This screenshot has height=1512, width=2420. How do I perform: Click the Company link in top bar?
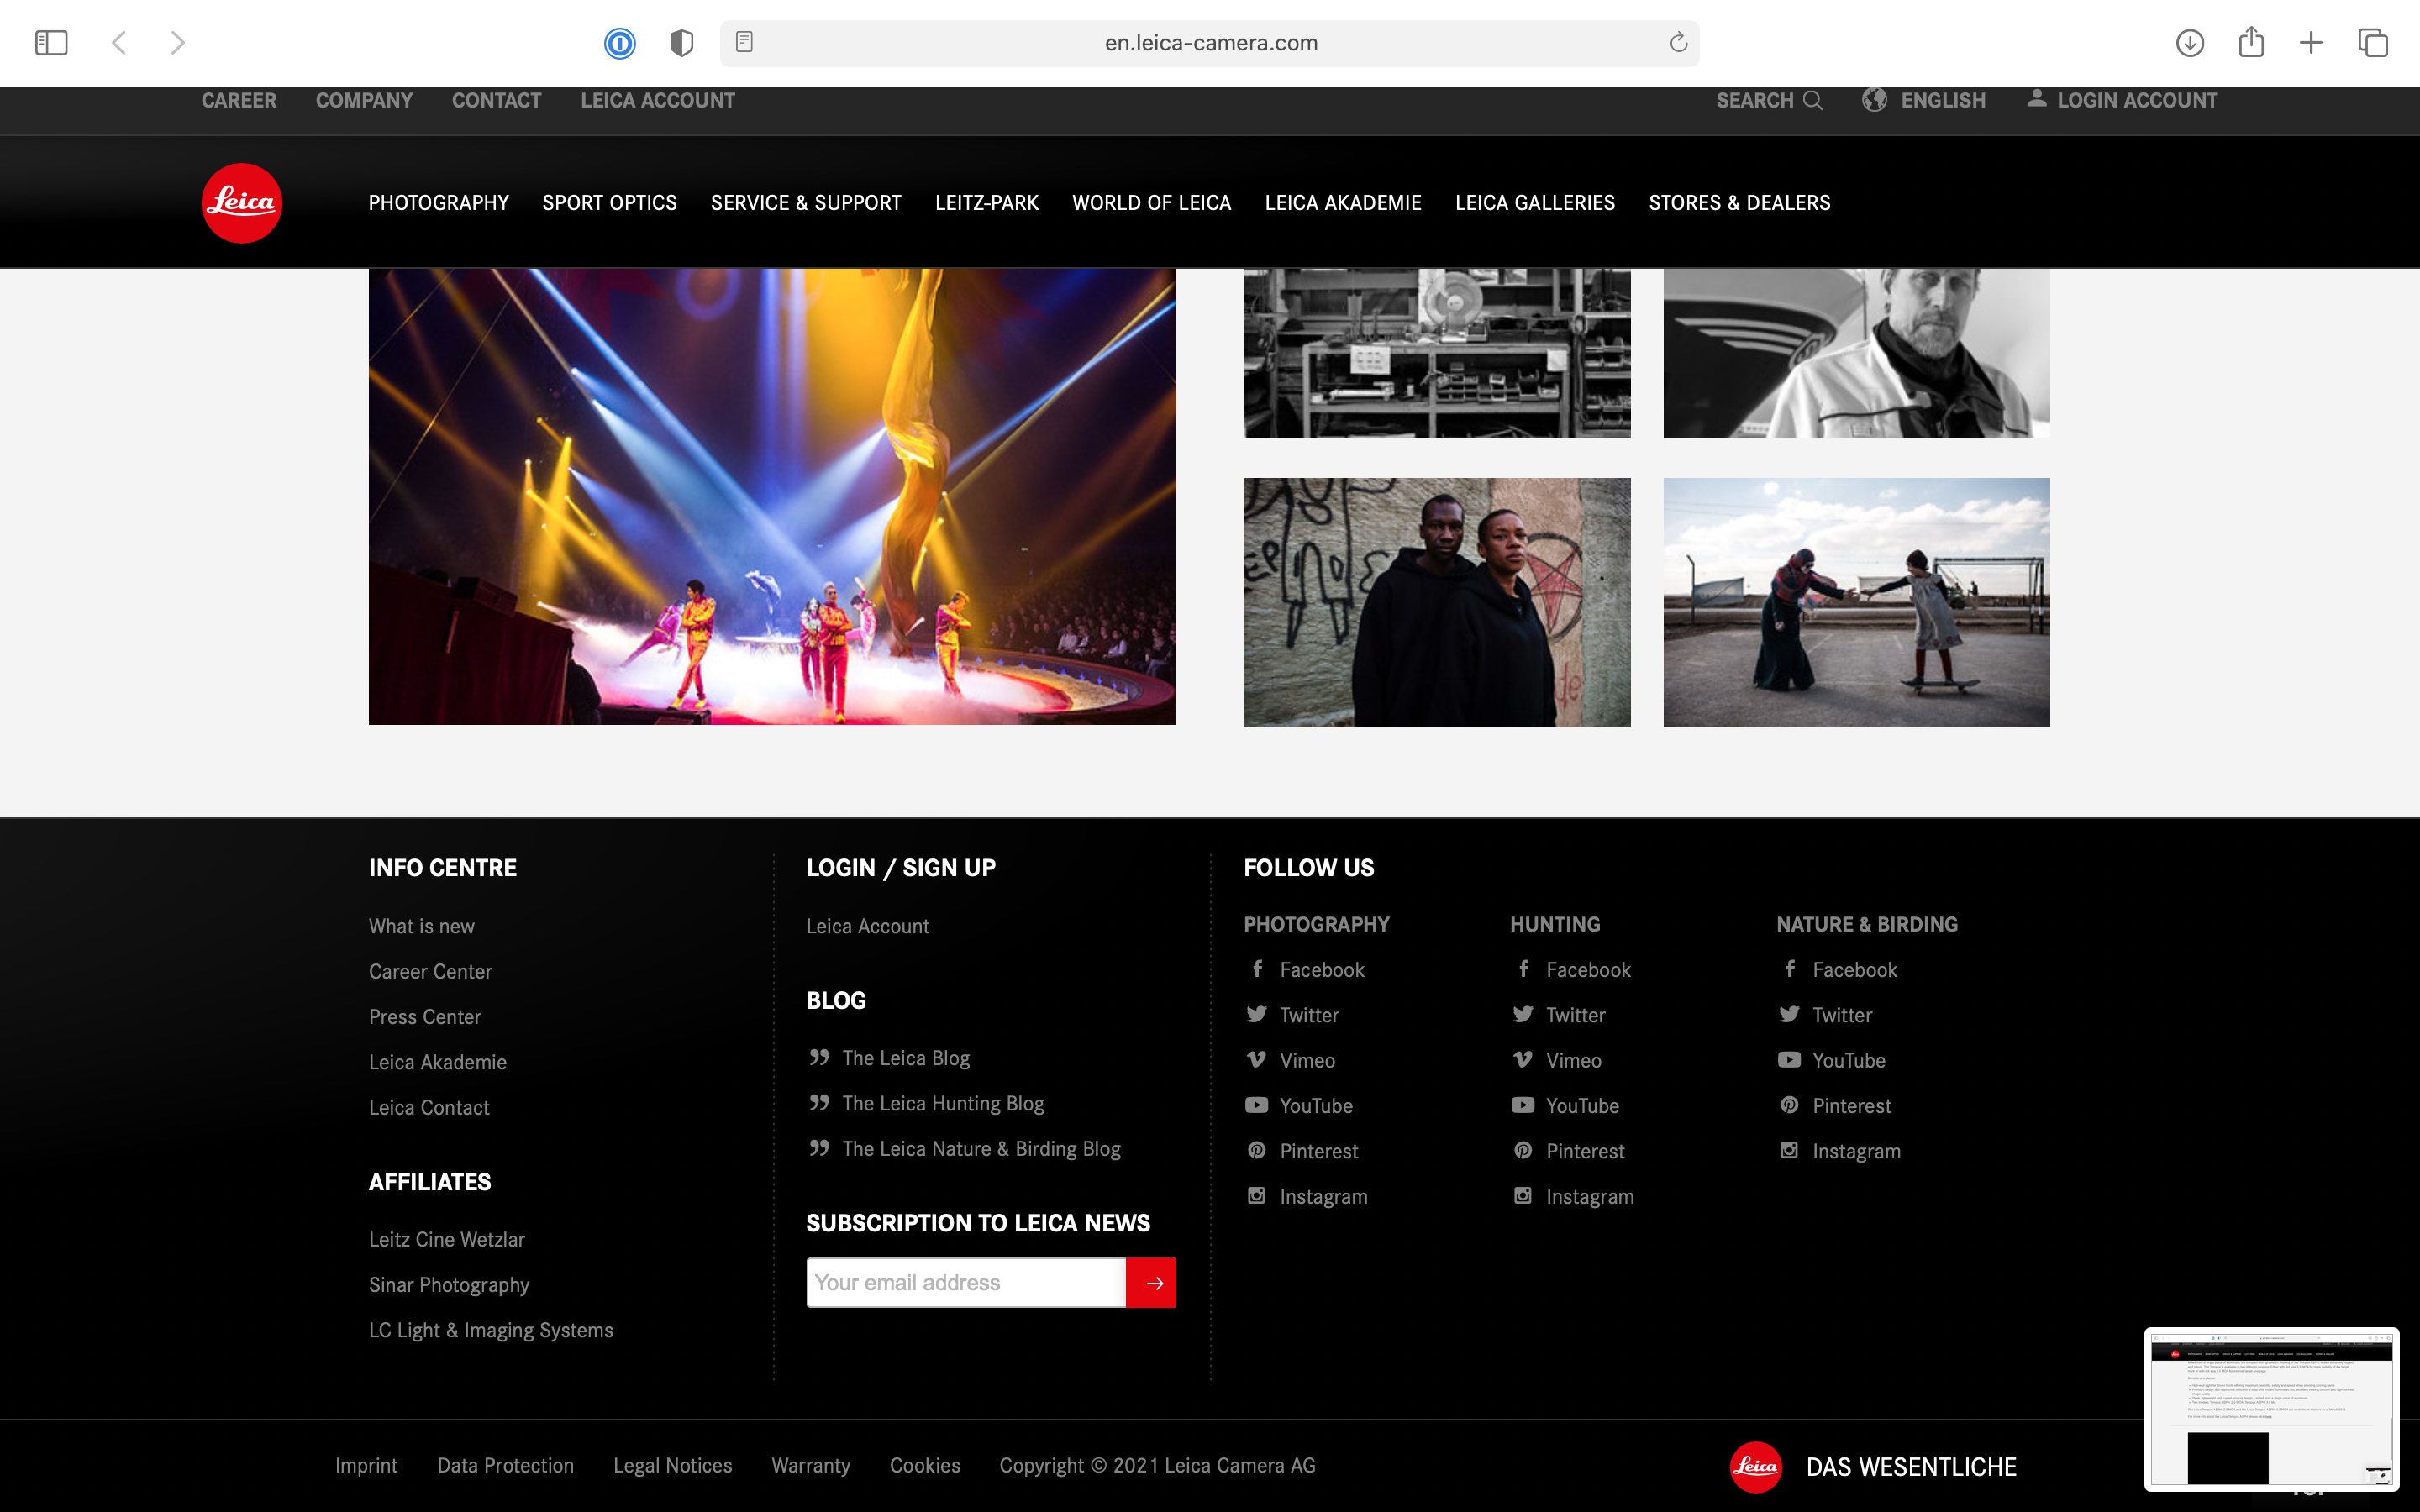364,100
